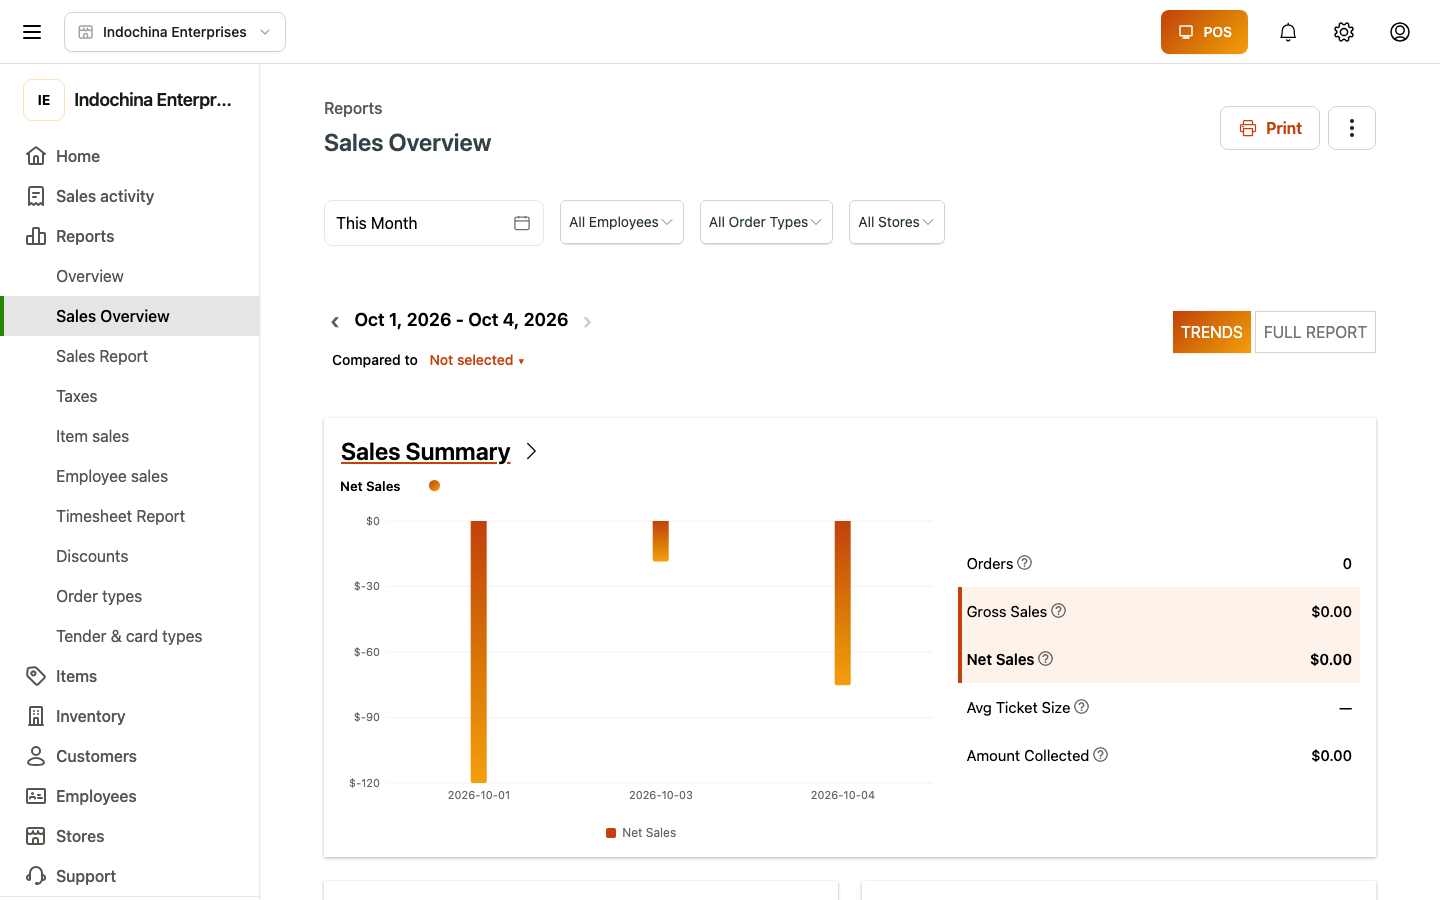Viewport: 1440px width, 900px height.
Task: Click the calendar icon in date field
Action: (x=522, y=223)
